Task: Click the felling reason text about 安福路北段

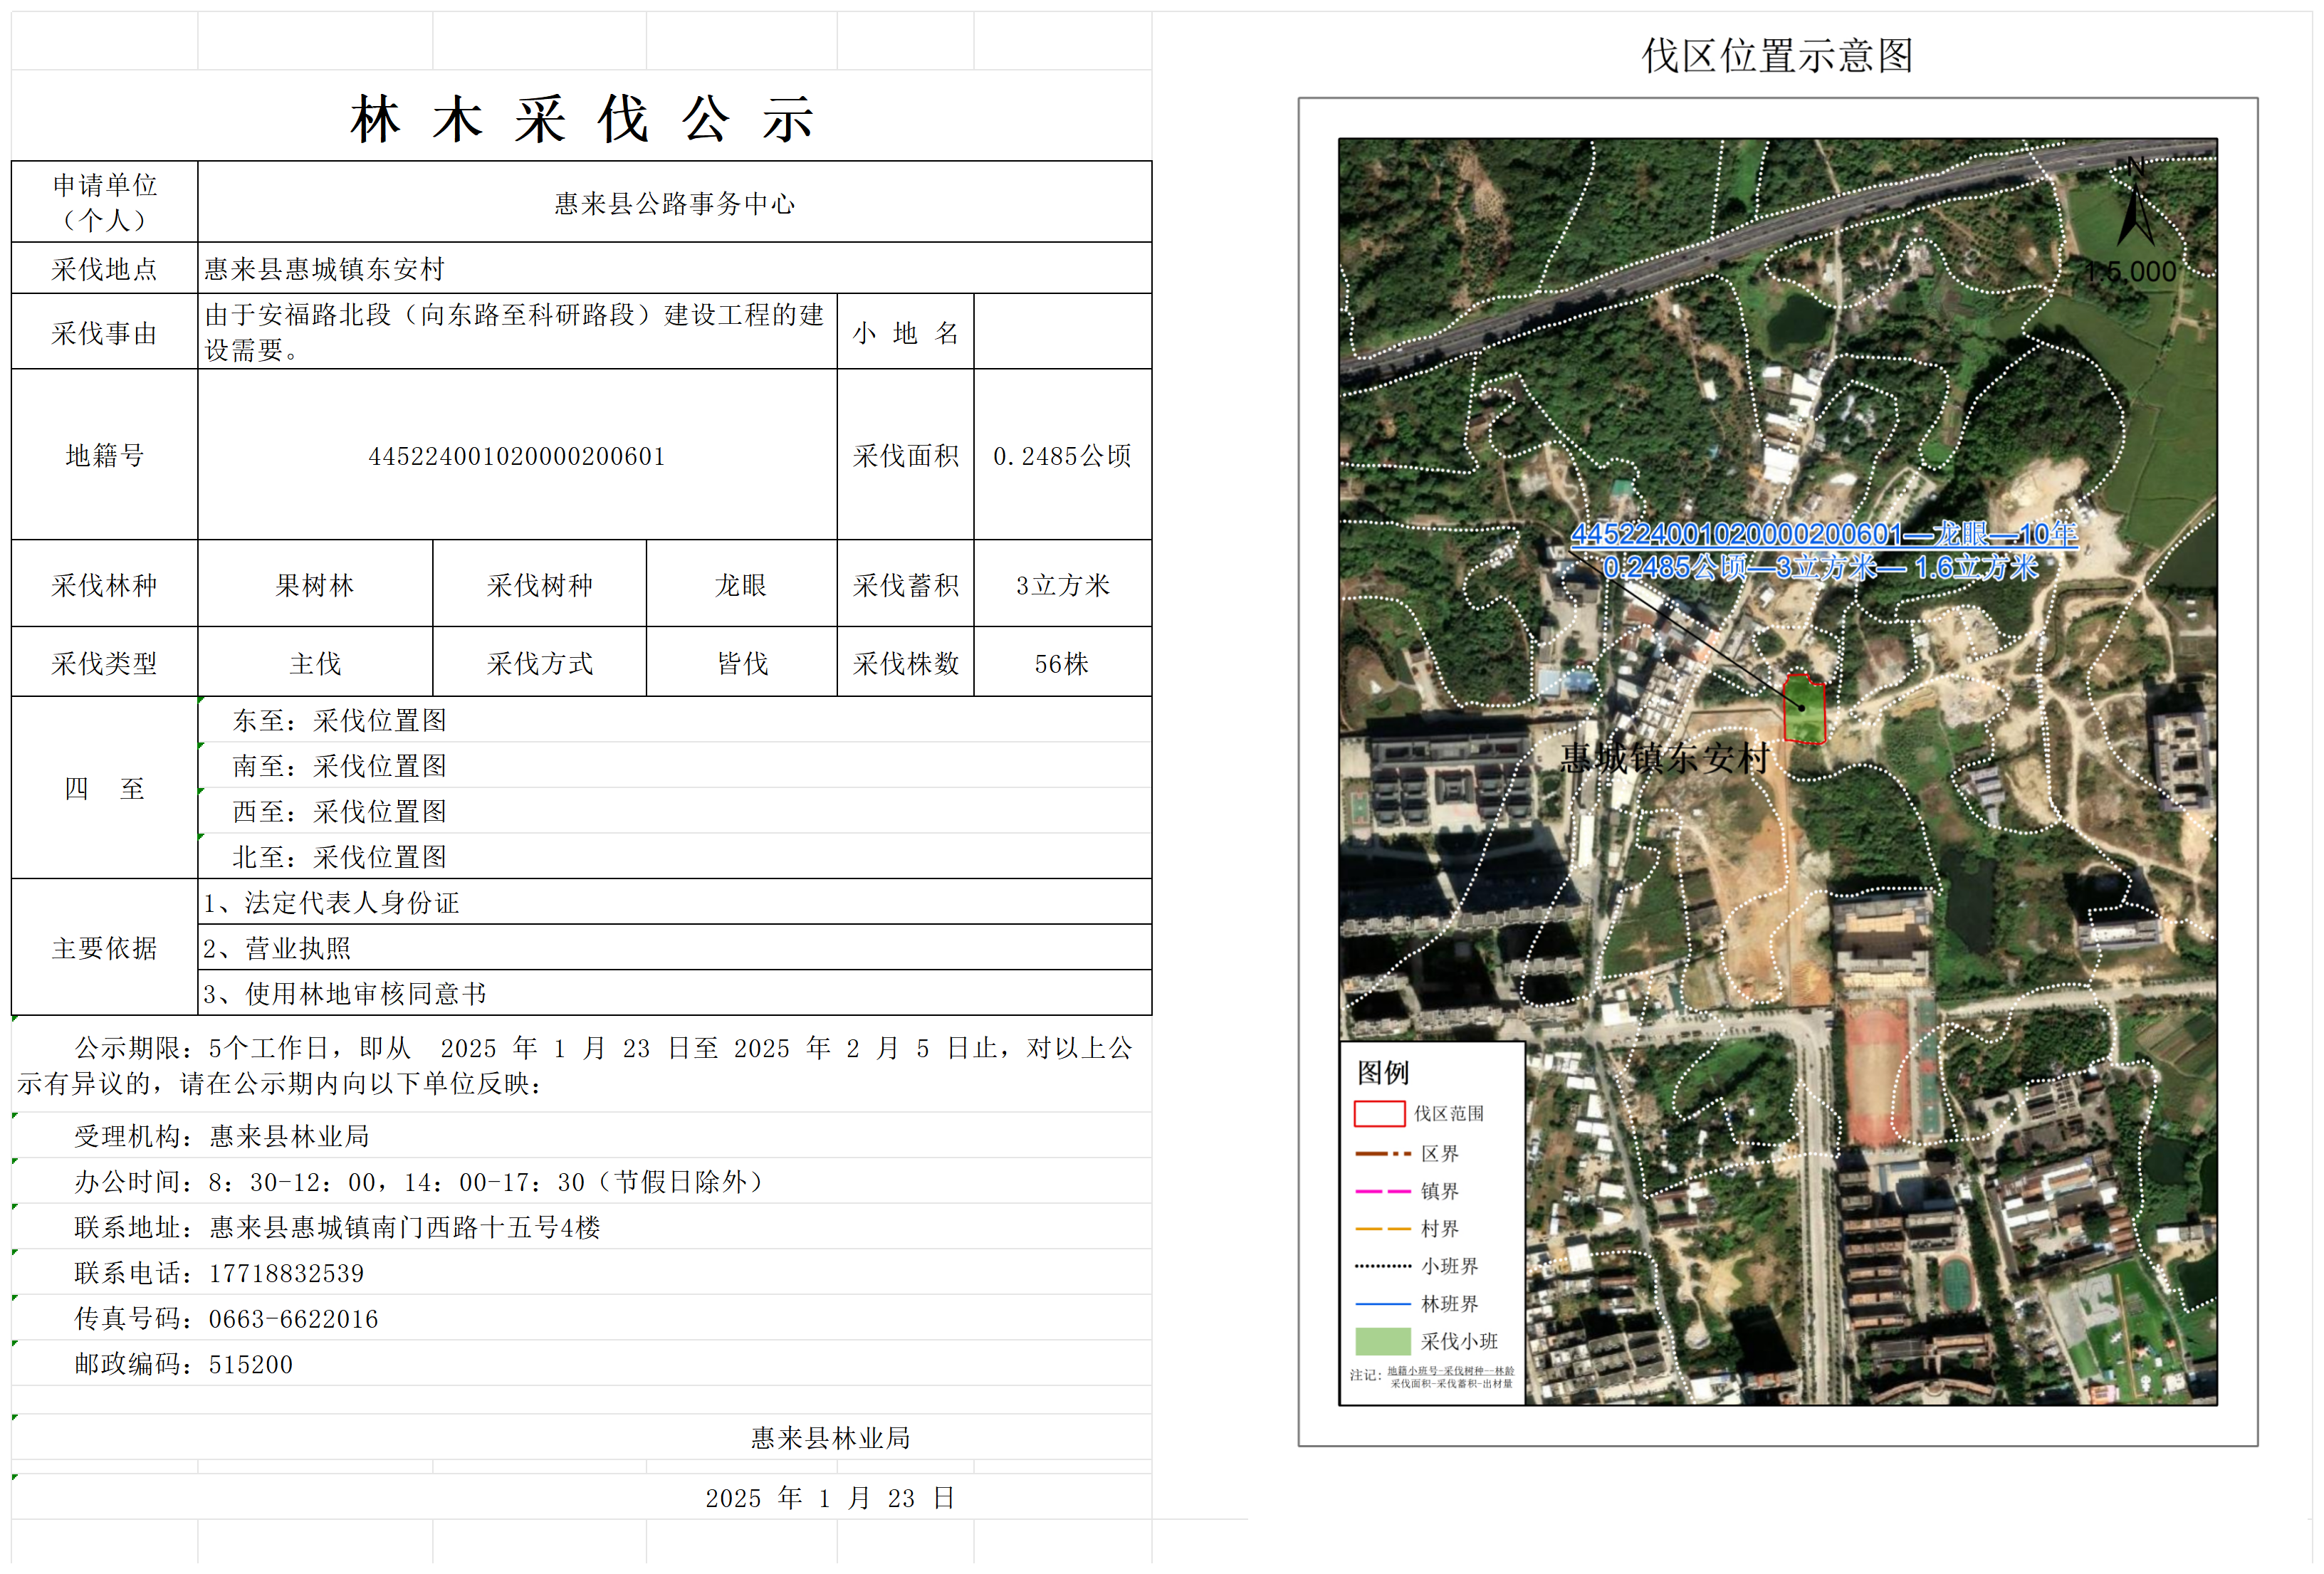Action: click(517, 332)
